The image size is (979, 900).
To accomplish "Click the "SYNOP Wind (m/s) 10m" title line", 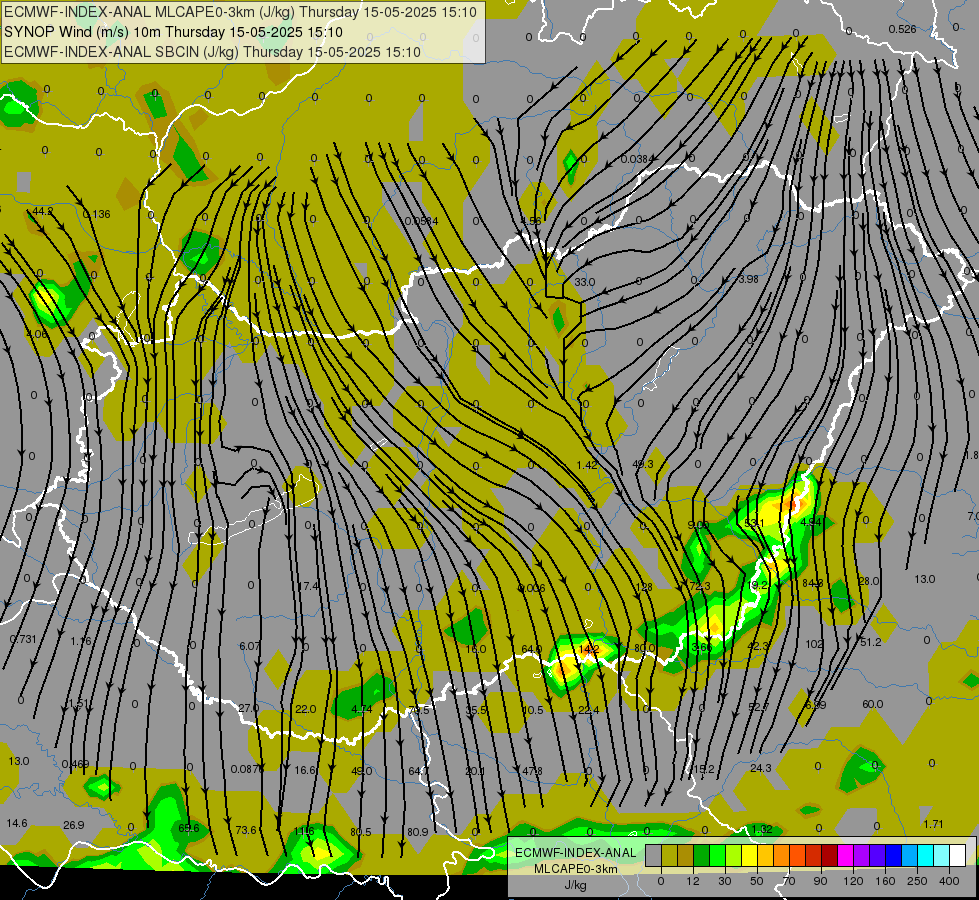I will coord(173,32).
